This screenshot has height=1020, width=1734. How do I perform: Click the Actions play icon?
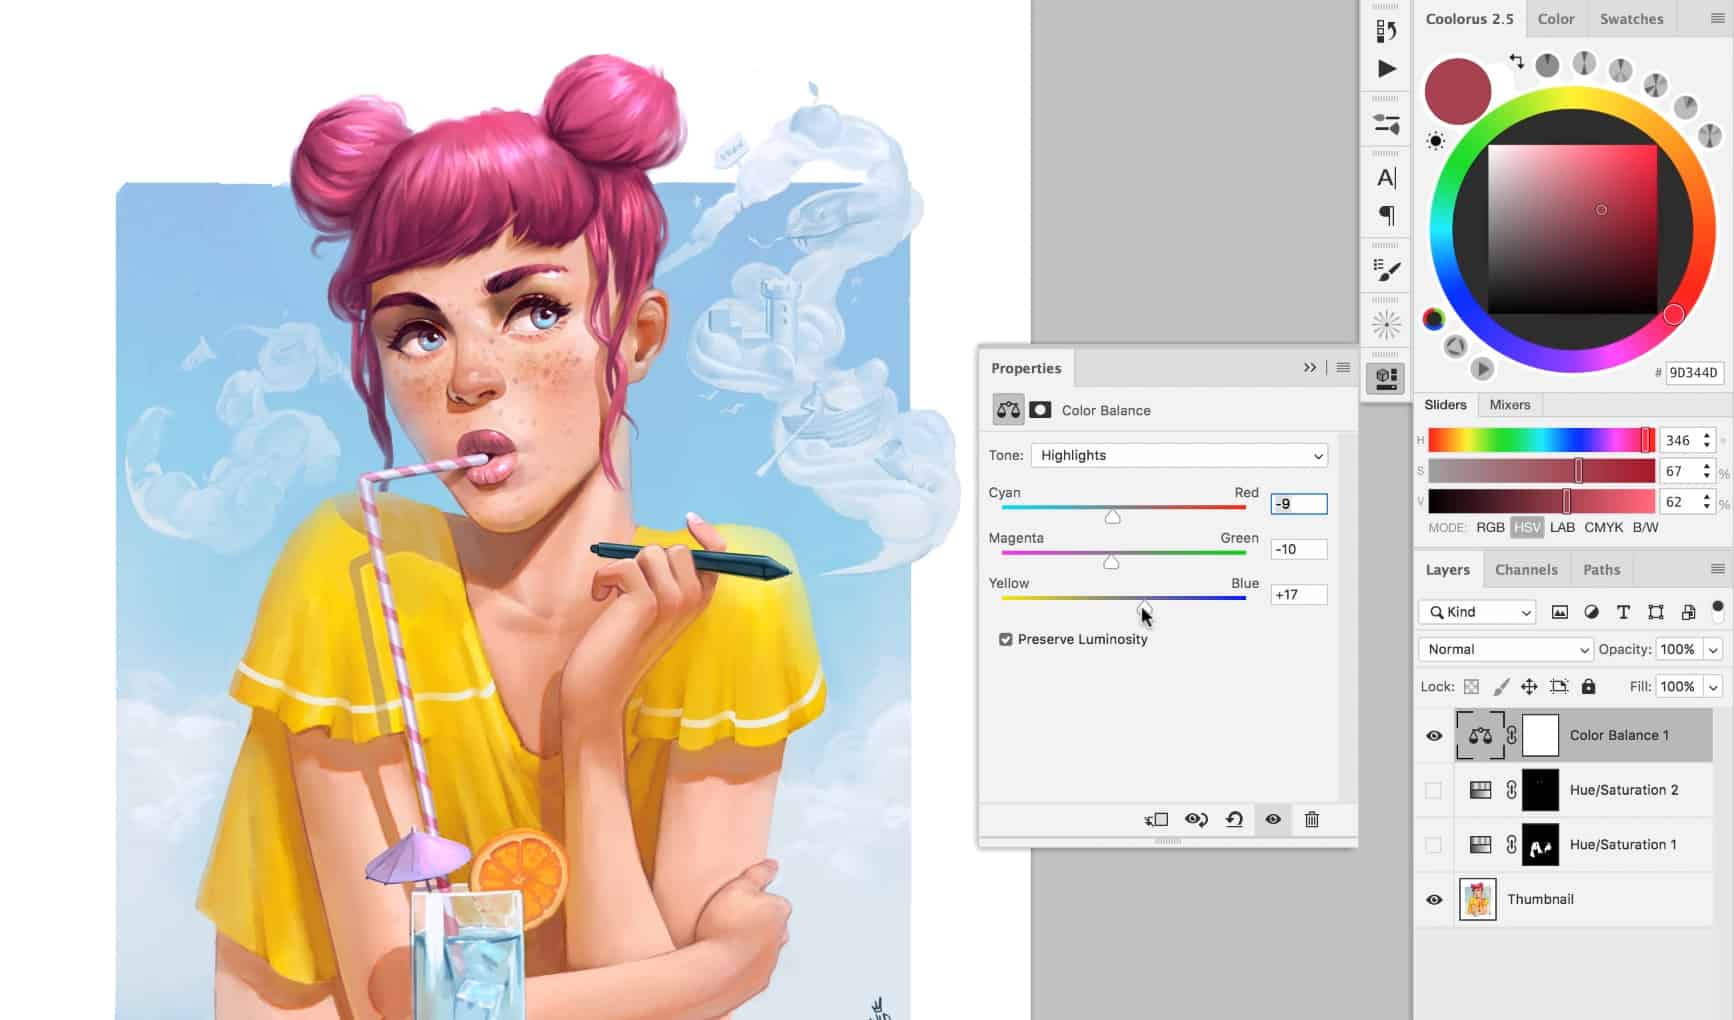click(1385, 69)
